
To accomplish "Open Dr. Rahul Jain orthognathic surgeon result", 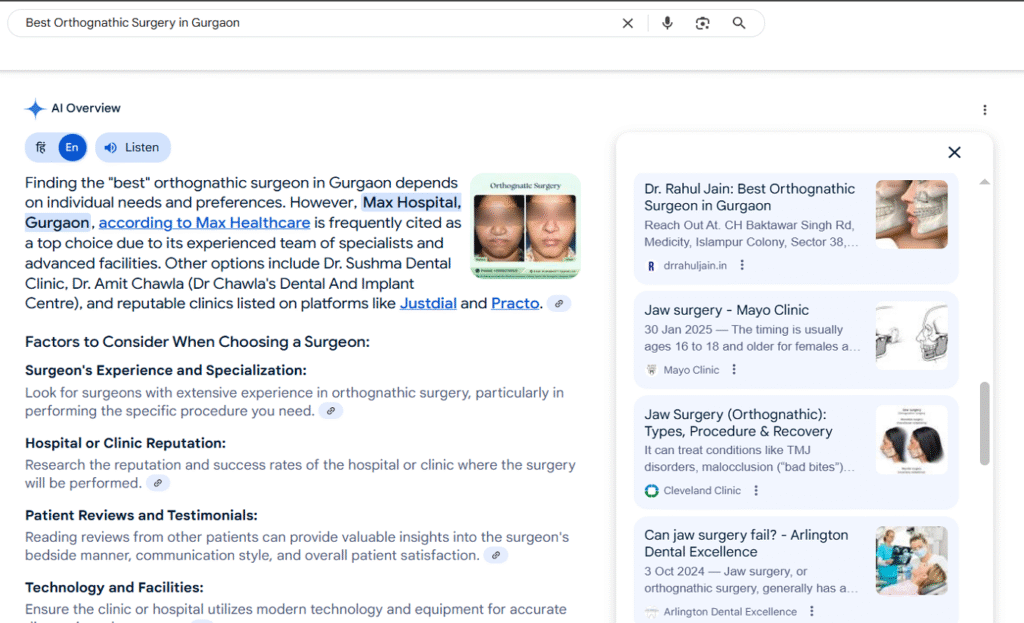I will pyautogui.click(x=750, y=197).
